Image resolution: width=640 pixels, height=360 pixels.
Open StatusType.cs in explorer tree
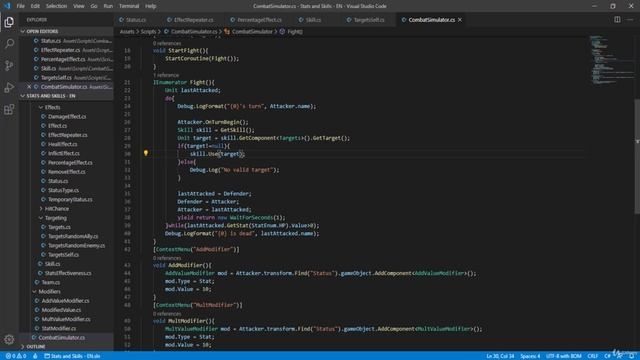(x=63, y=190)
